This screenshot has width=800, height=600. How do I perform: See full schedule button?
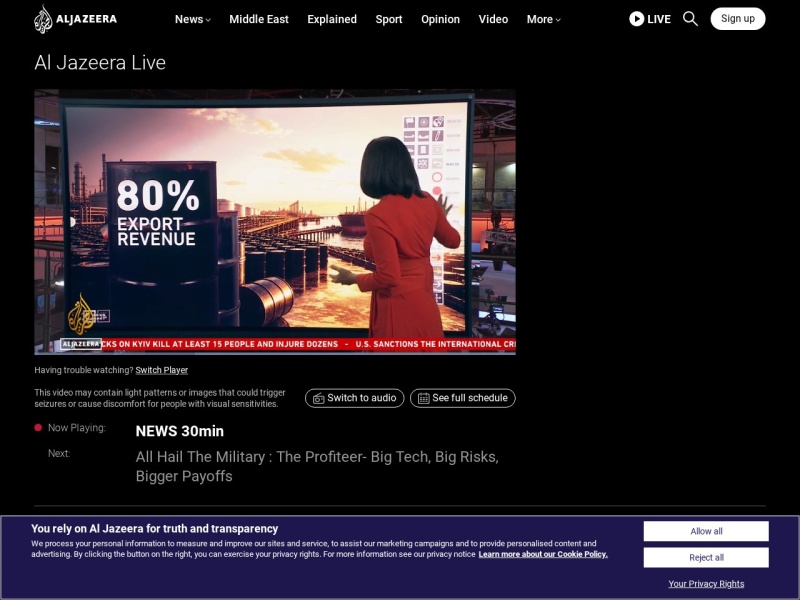coord(463,398)
